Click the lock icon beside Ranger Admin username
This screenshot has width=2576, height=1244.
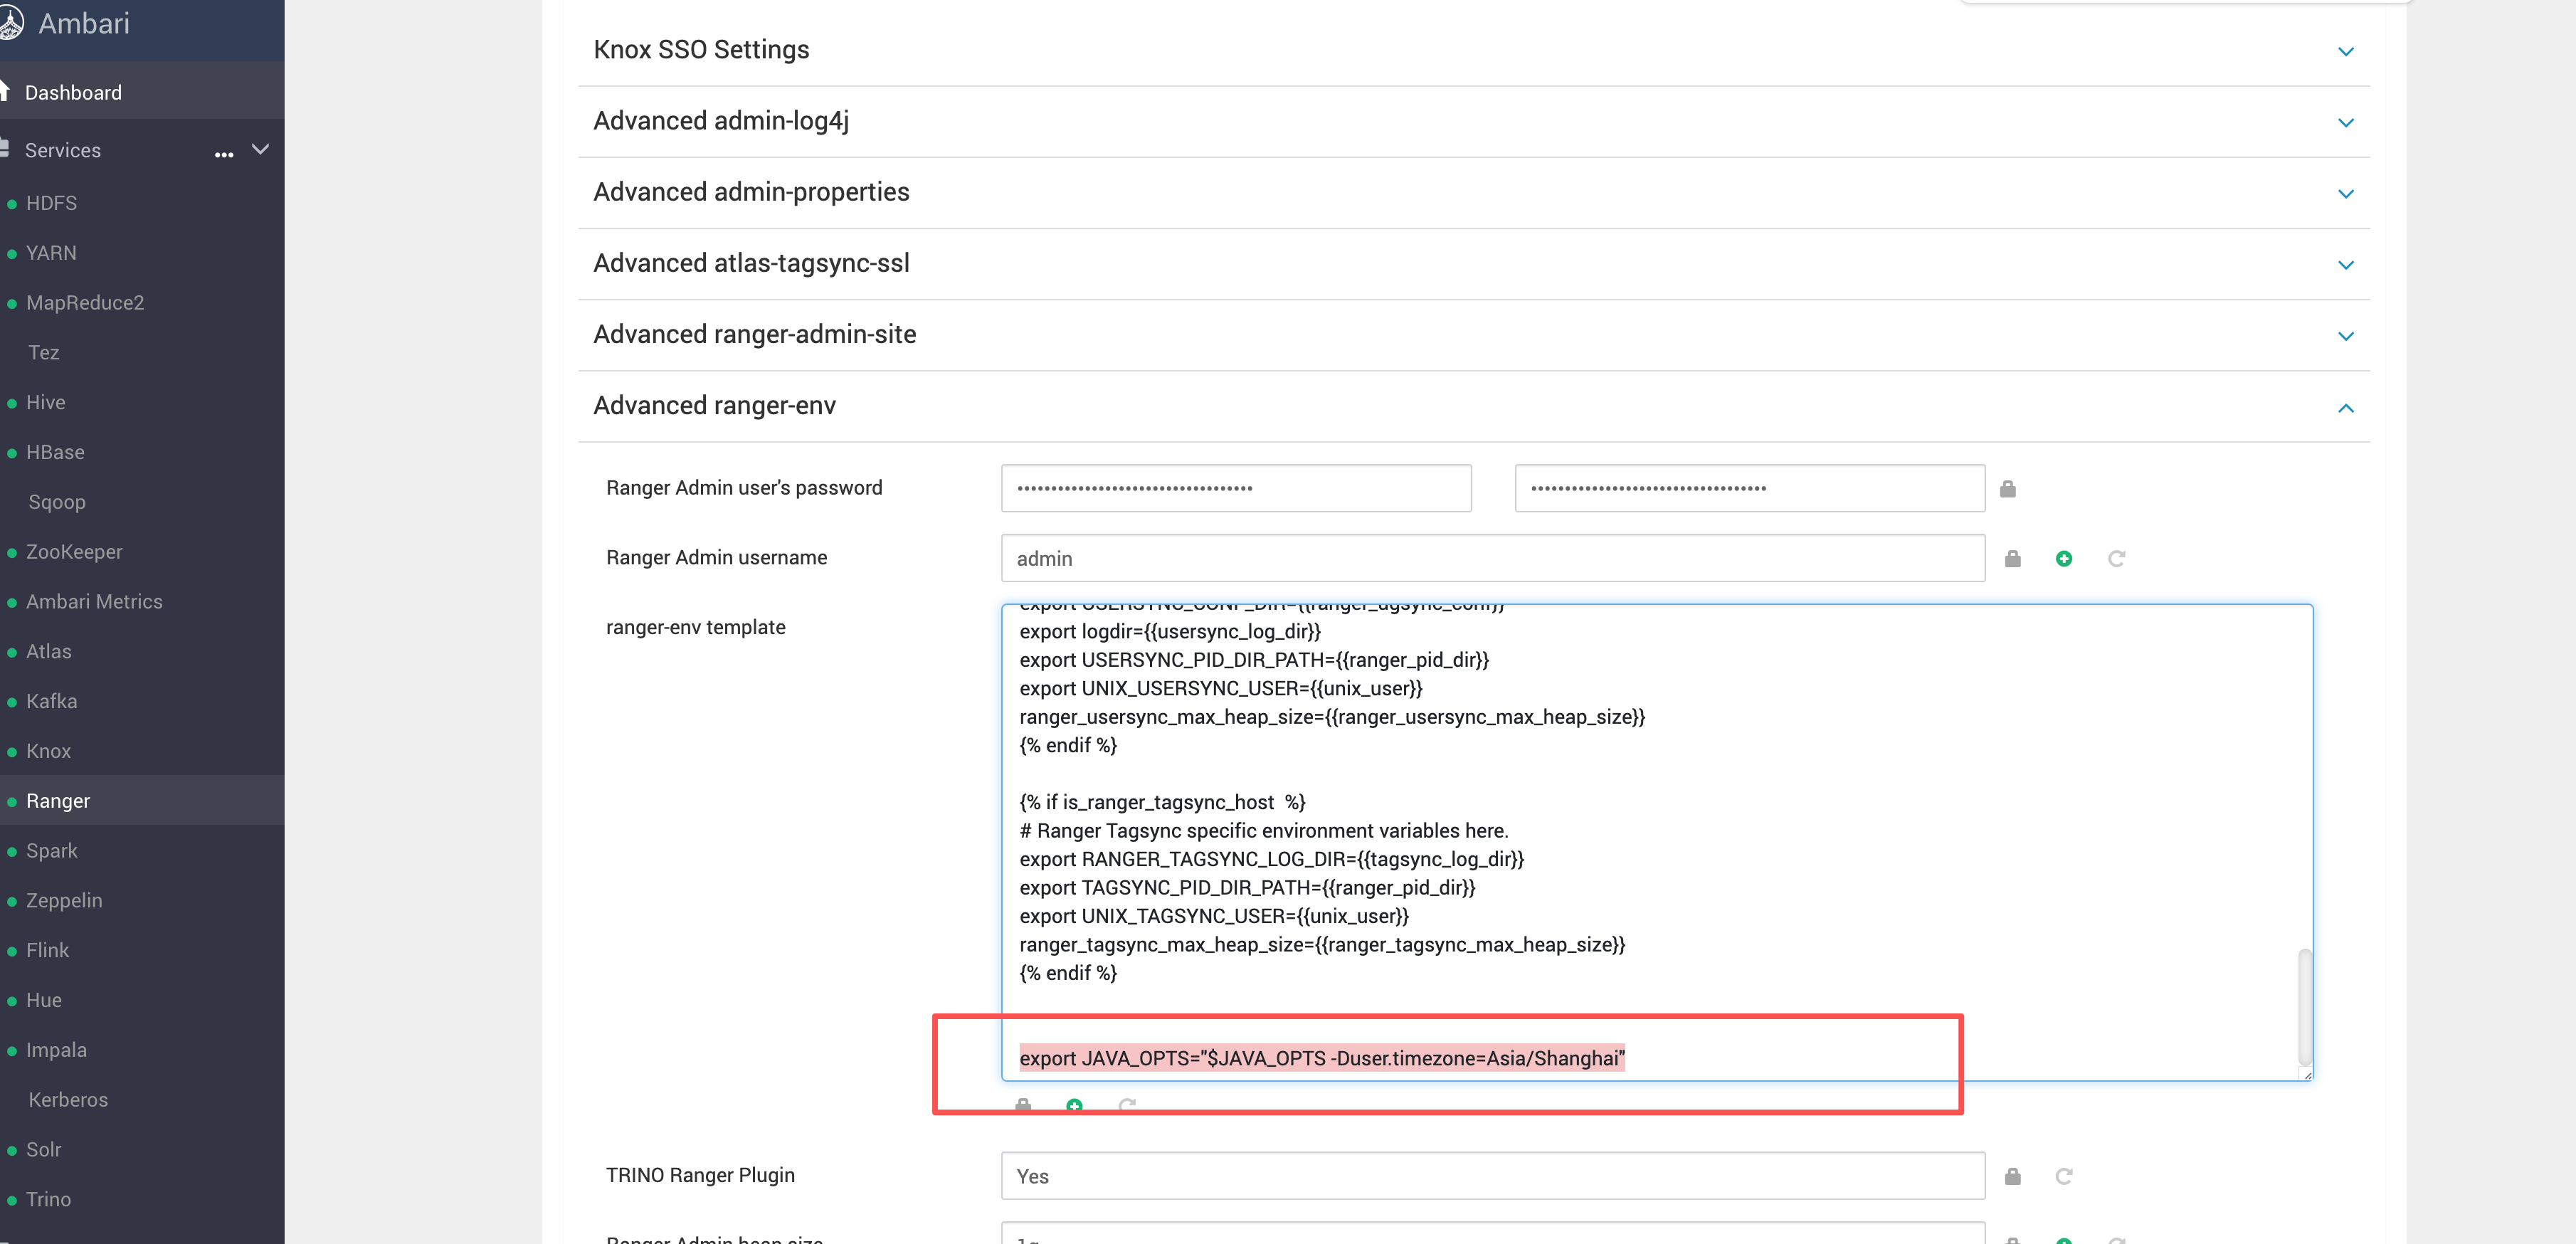(x=2012, y=559)
